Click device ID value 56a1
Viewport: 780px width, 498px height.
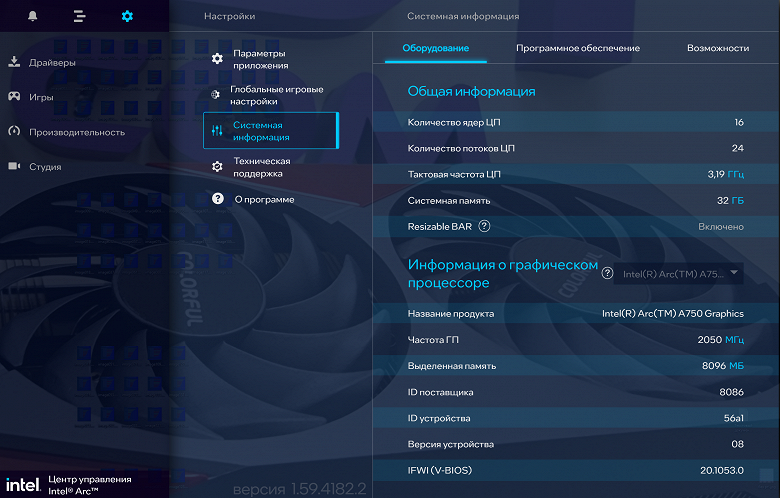pyautogui.click(x=734, y=418)
